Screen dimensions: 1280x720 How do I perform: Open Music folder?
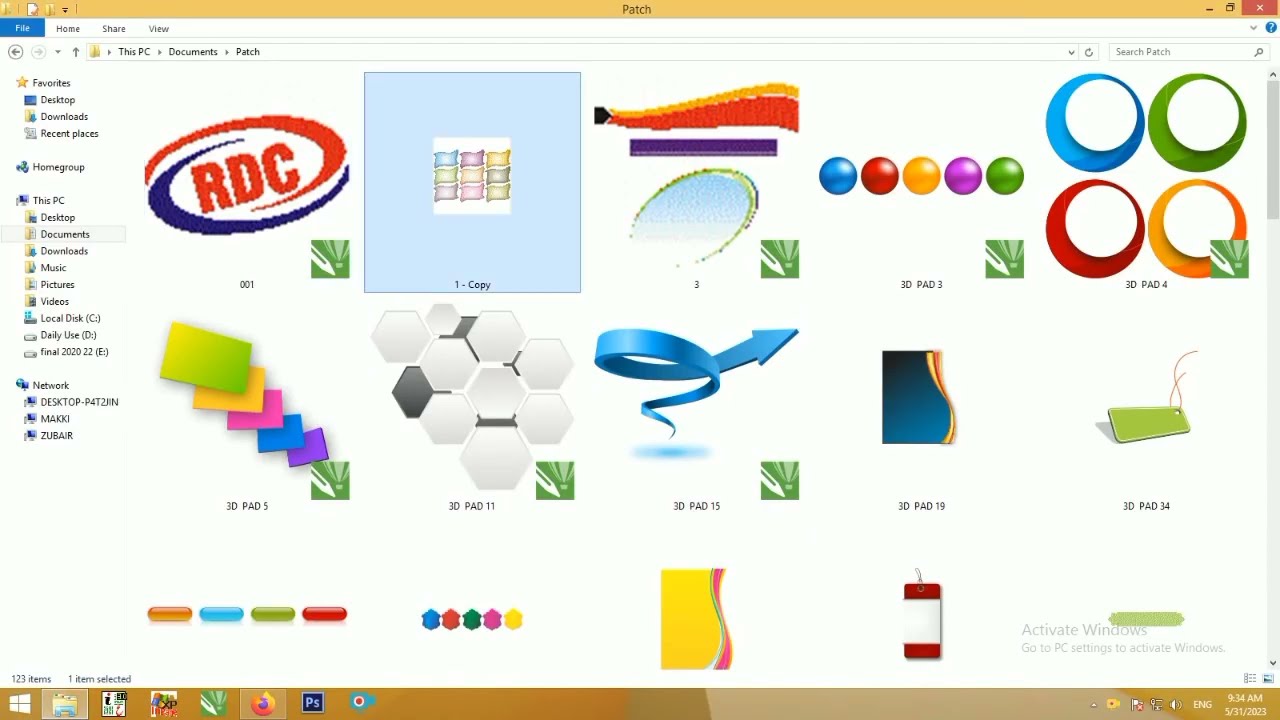53,268
